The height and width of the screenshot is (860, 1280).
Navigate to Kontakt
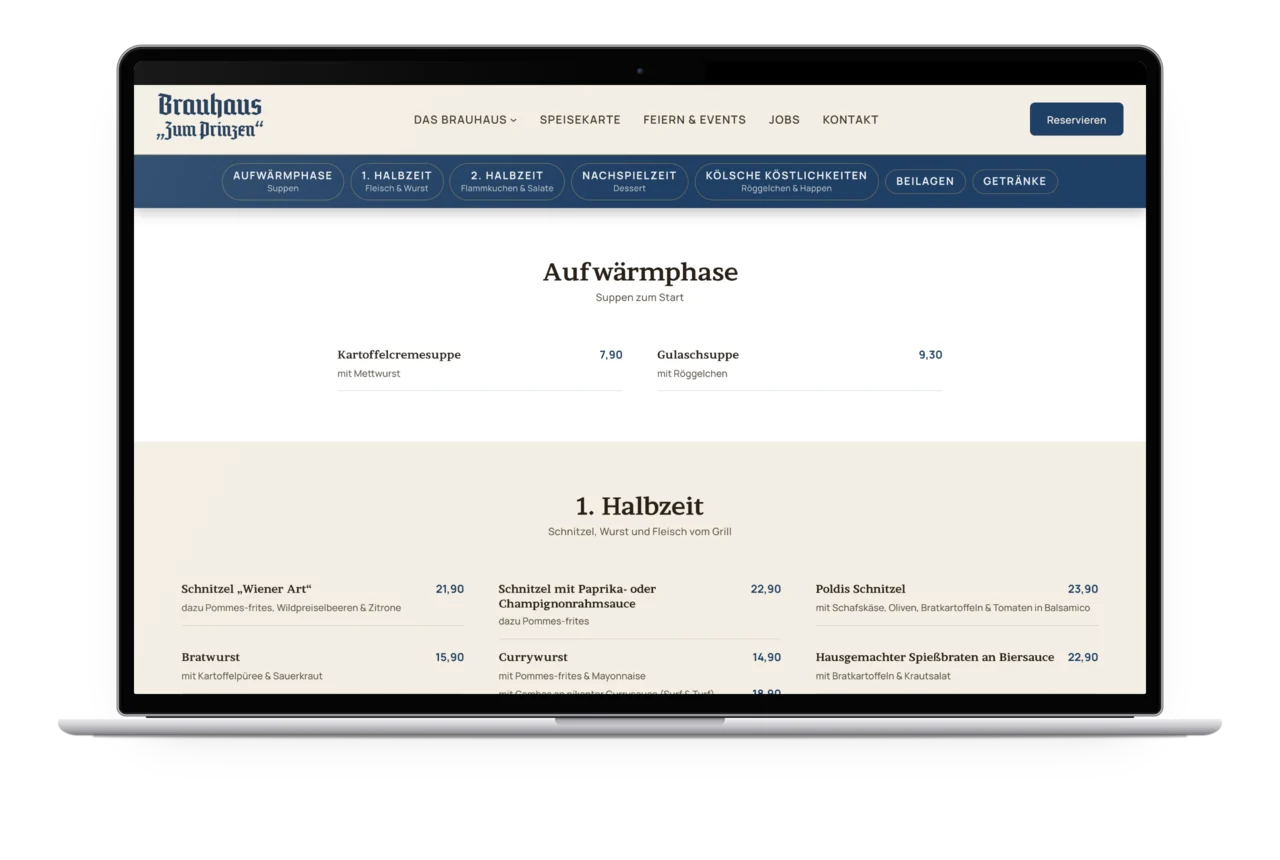850,120
